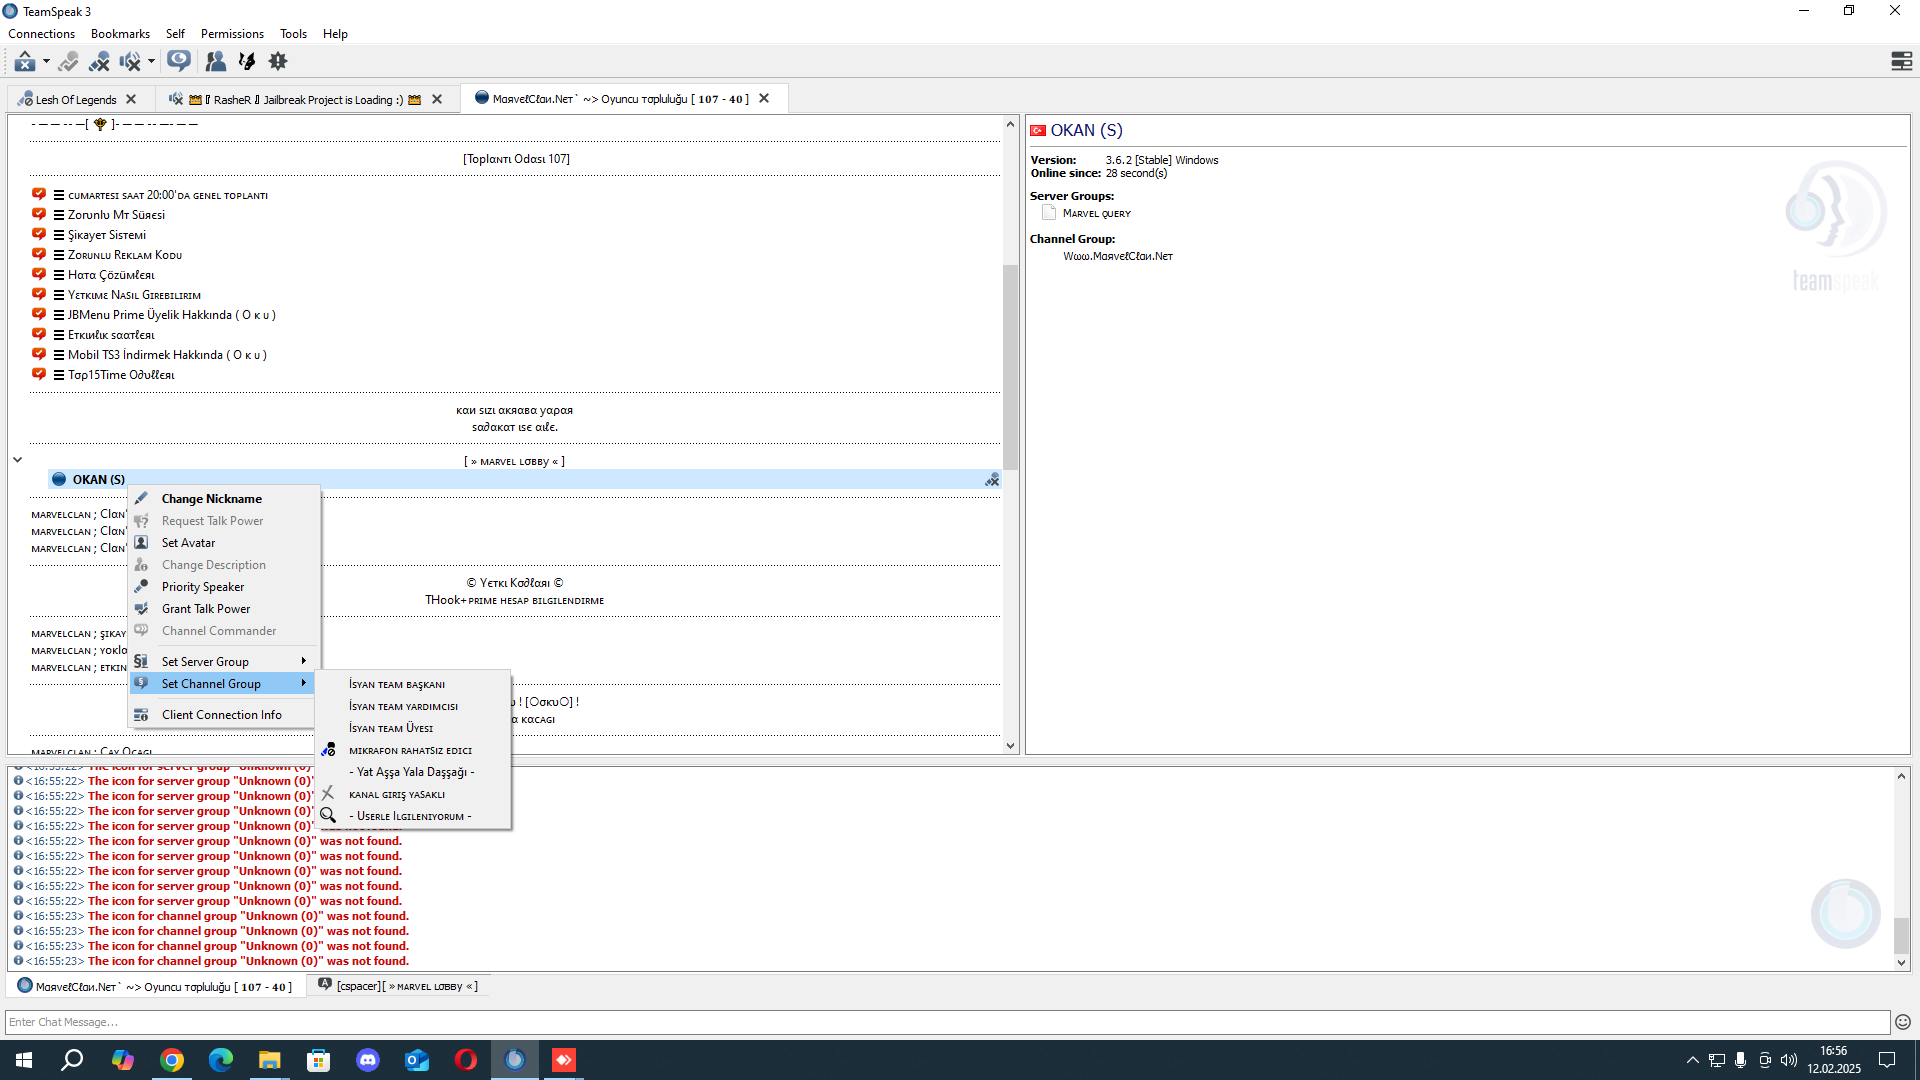Viewport: 1920px width, 1080px height.
Task: Assign İsyan Team Başkanı channel group
Action: 413,685
